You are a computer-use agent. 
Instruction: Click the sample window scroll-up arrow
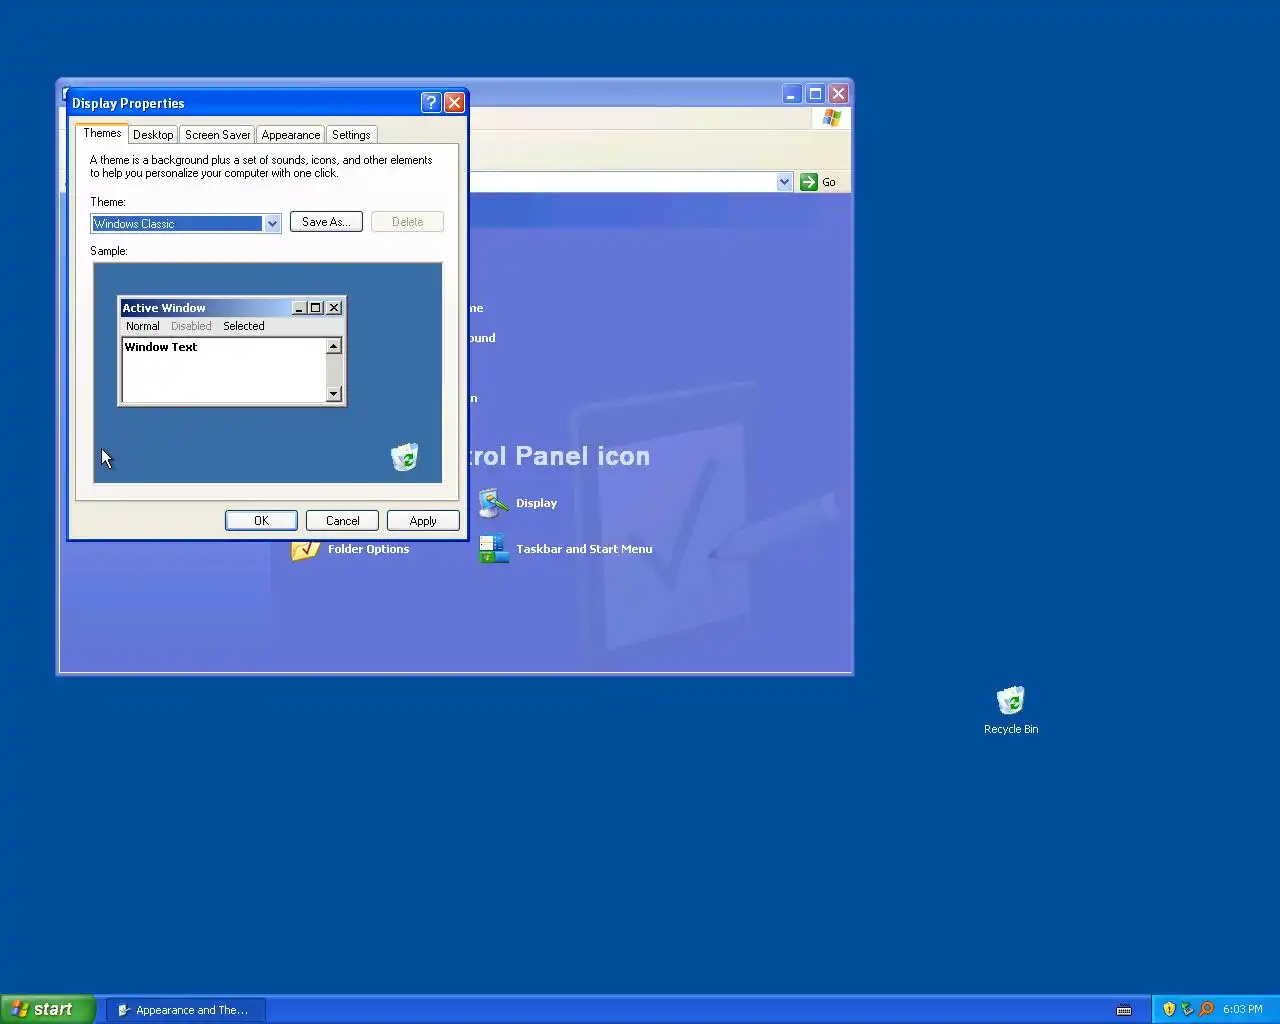334,346
